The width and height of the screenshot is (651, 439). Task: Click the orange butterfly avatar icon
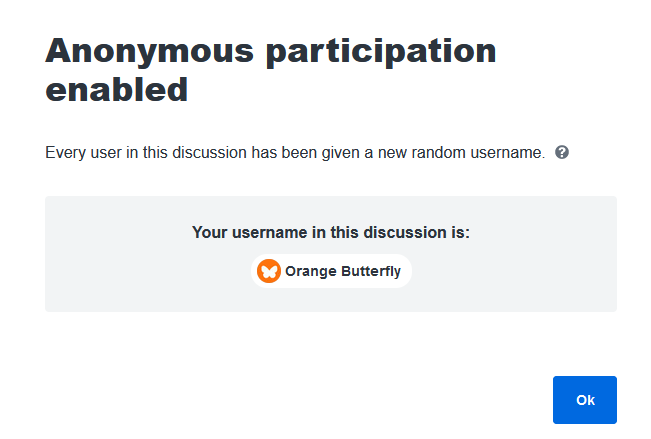coord(269,271)
